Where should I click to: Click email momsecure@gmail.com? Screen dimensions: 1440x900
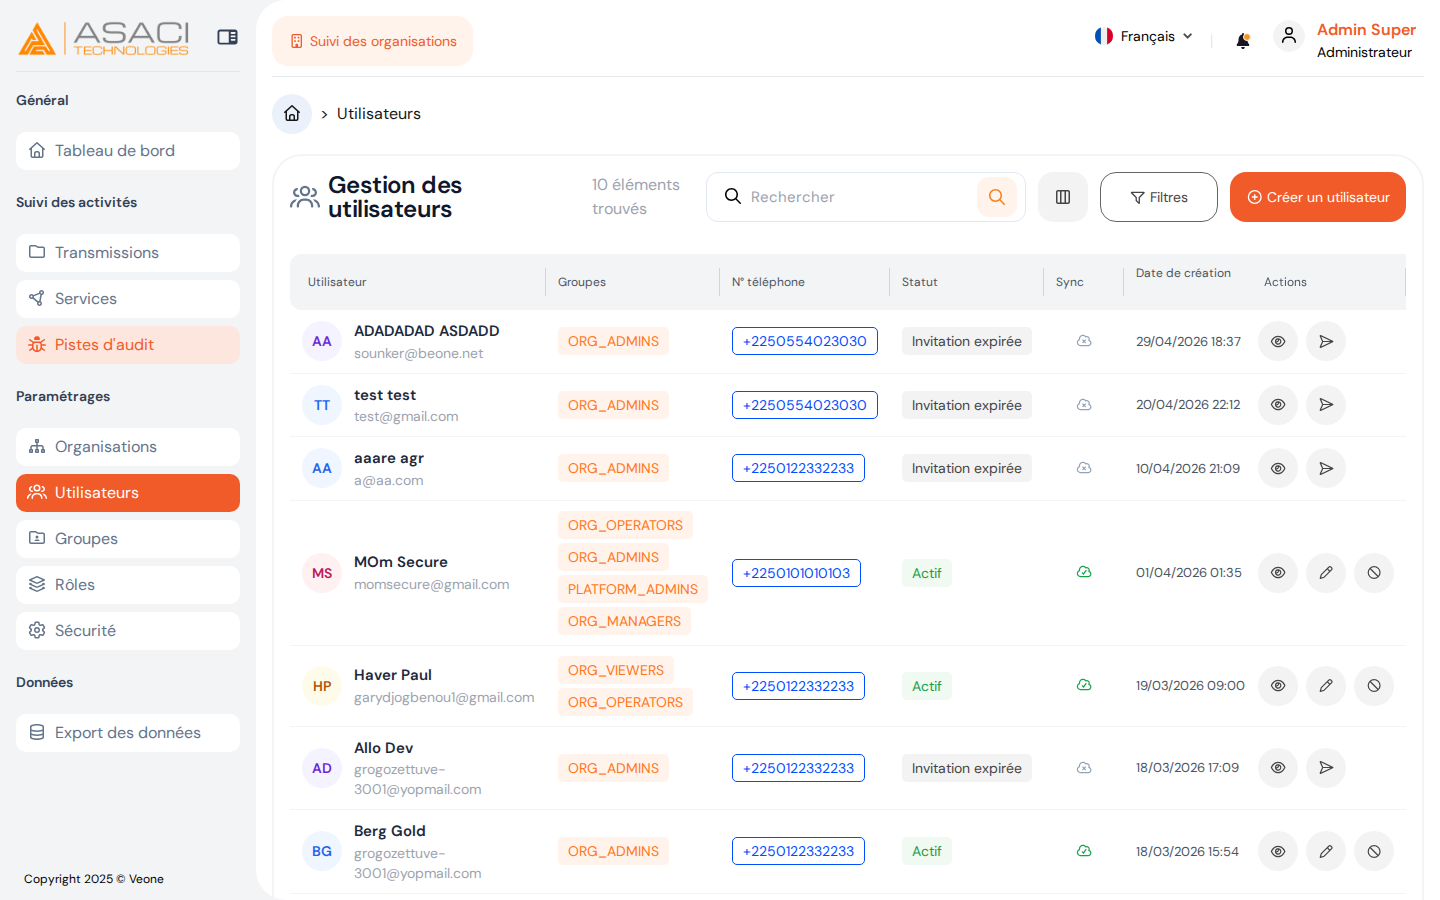pyautogui.click(x=432, y=584)
